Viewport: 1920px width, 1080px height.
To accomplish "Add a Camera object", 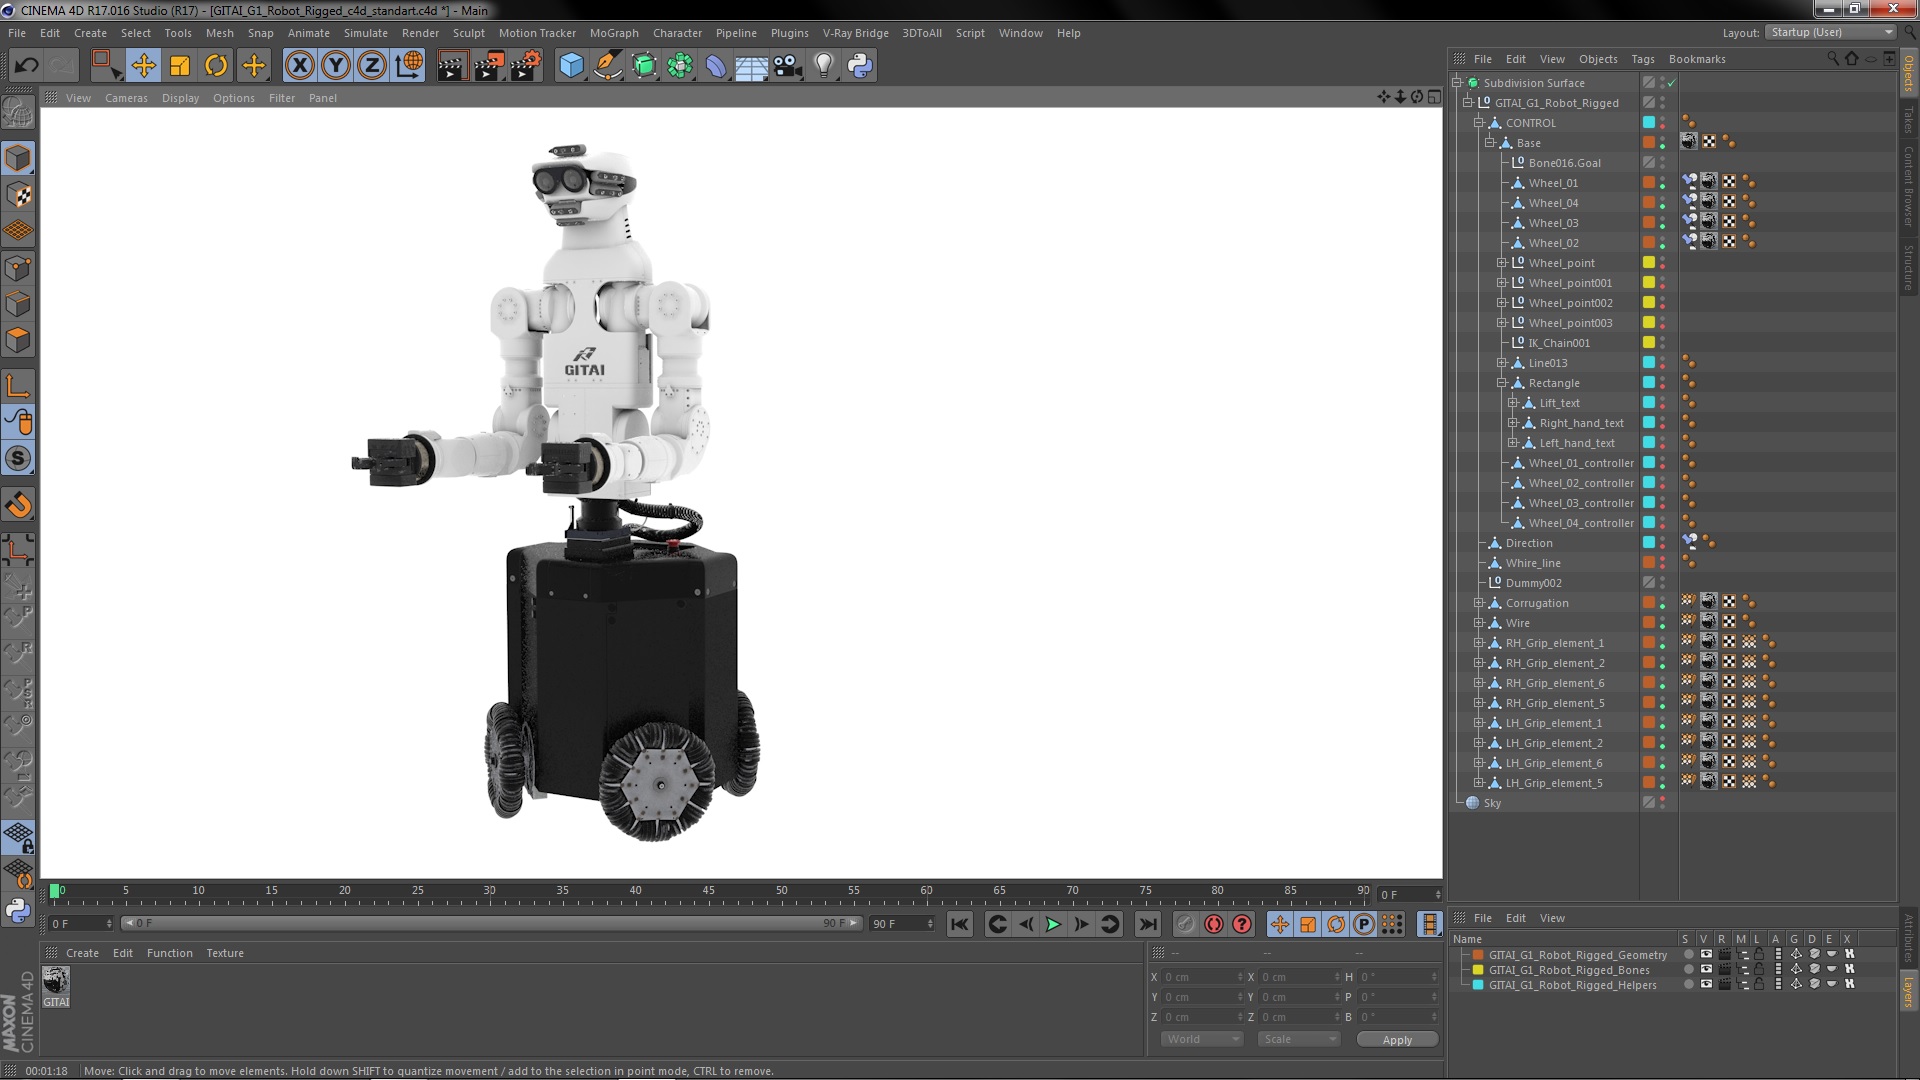I will tap(788, 66).
